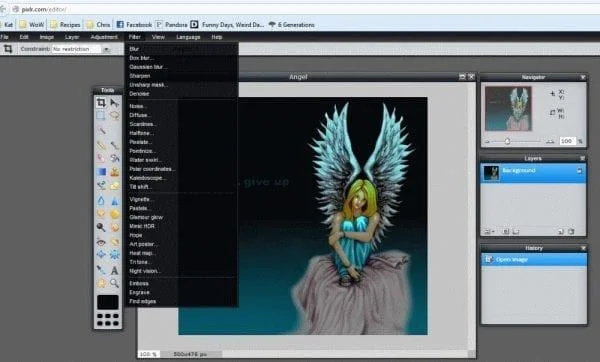Choose Emboss filter

coord(139,284)
